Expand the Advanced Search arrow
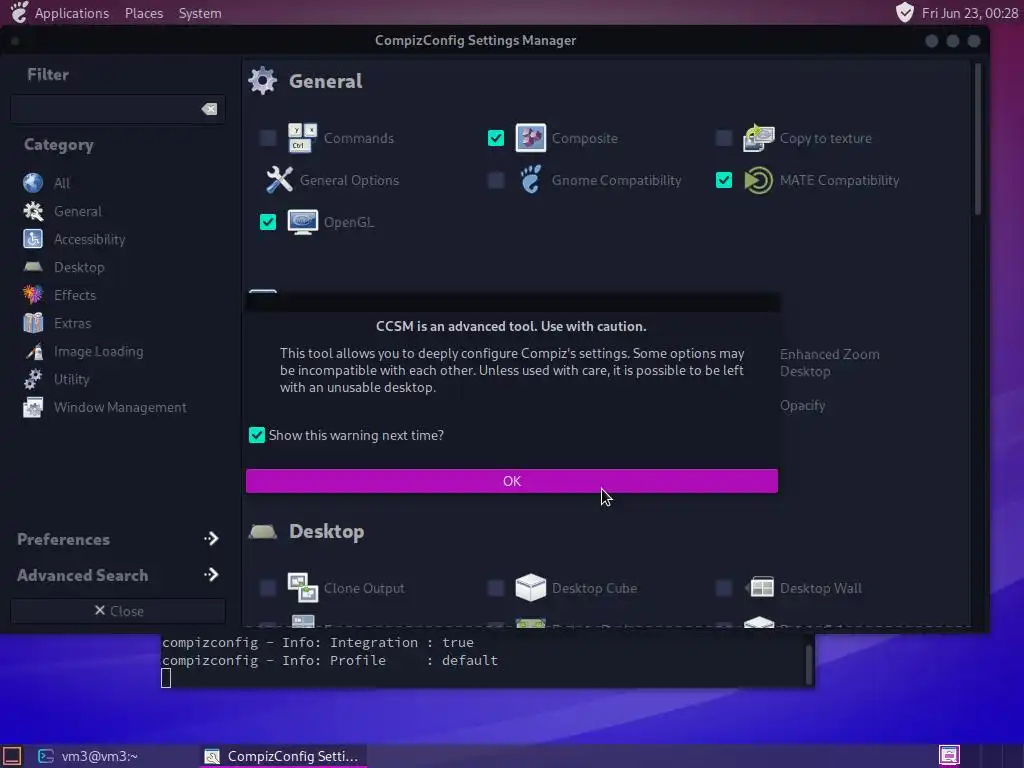 (x=211, y=575)
